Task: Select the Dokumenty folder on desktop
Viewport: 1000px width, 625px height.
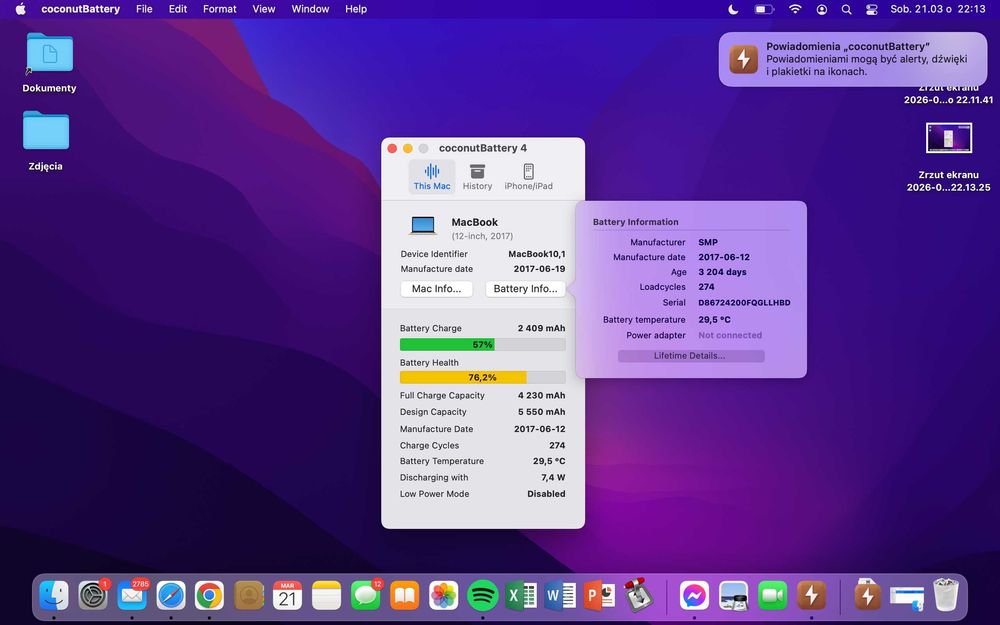Action: click(x=49, y=62)
